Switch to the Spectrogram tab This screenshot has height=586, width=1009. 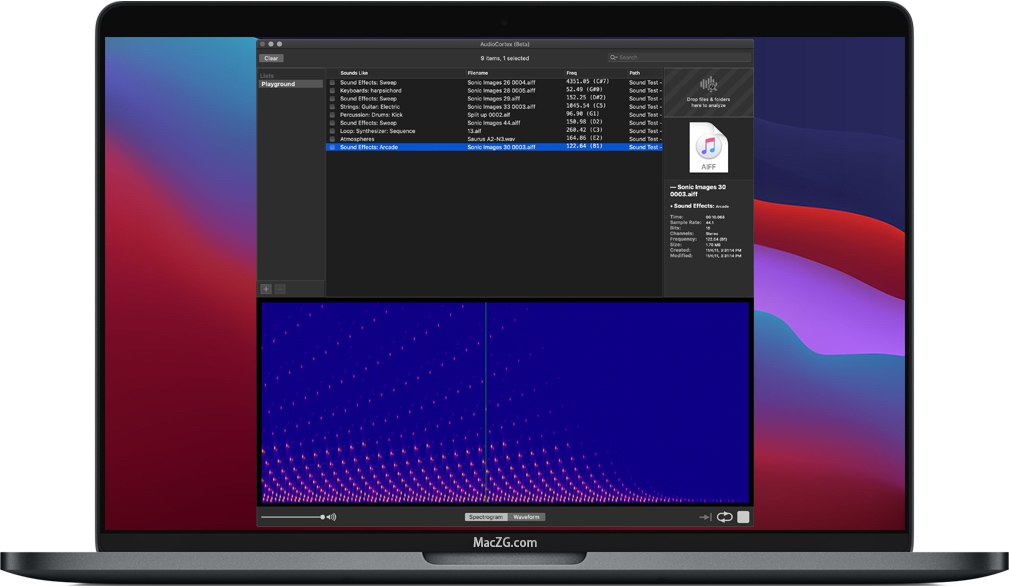click(x=487, y=516)
